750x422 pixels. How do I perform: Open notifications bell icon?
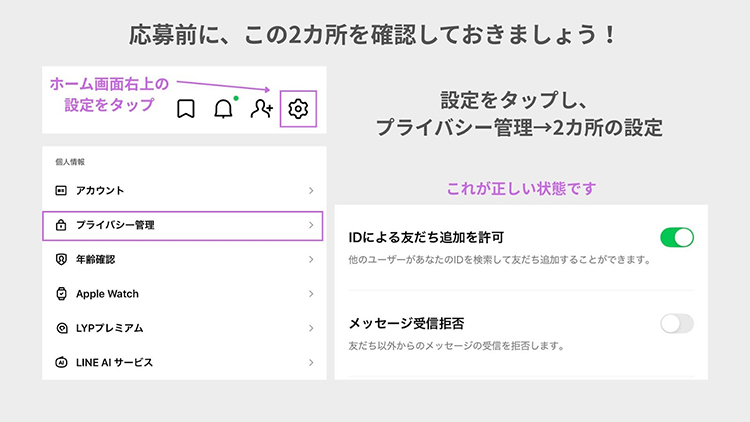223,109
